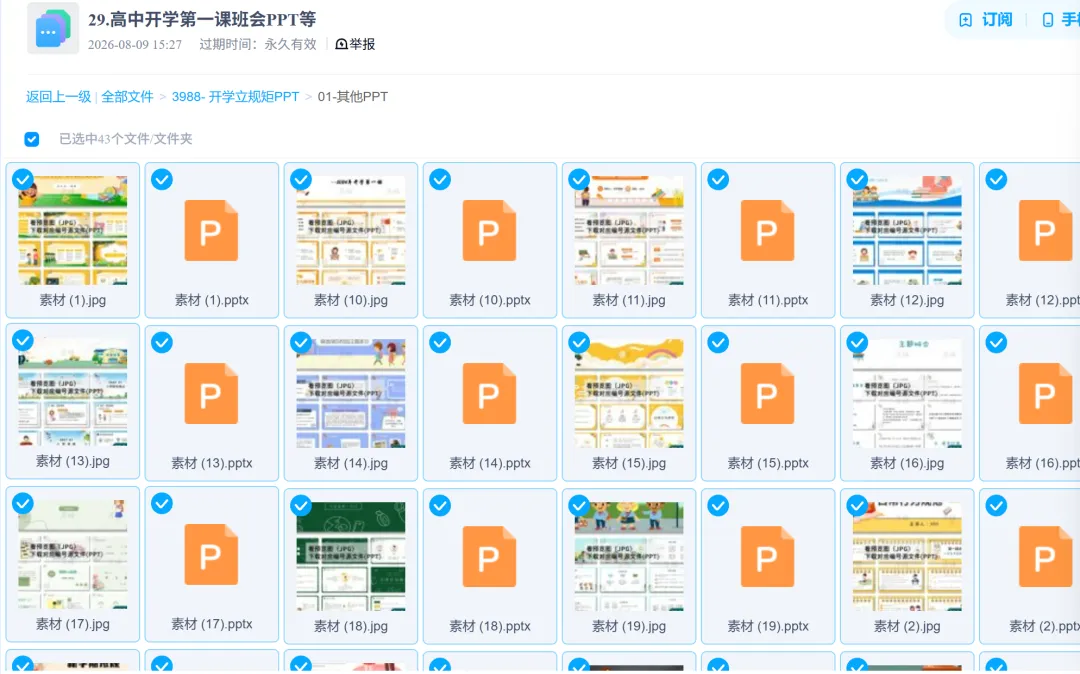Click the 素材 (18).pptx file name
This screenshot has width=1080, height=674.
[489, 626]
